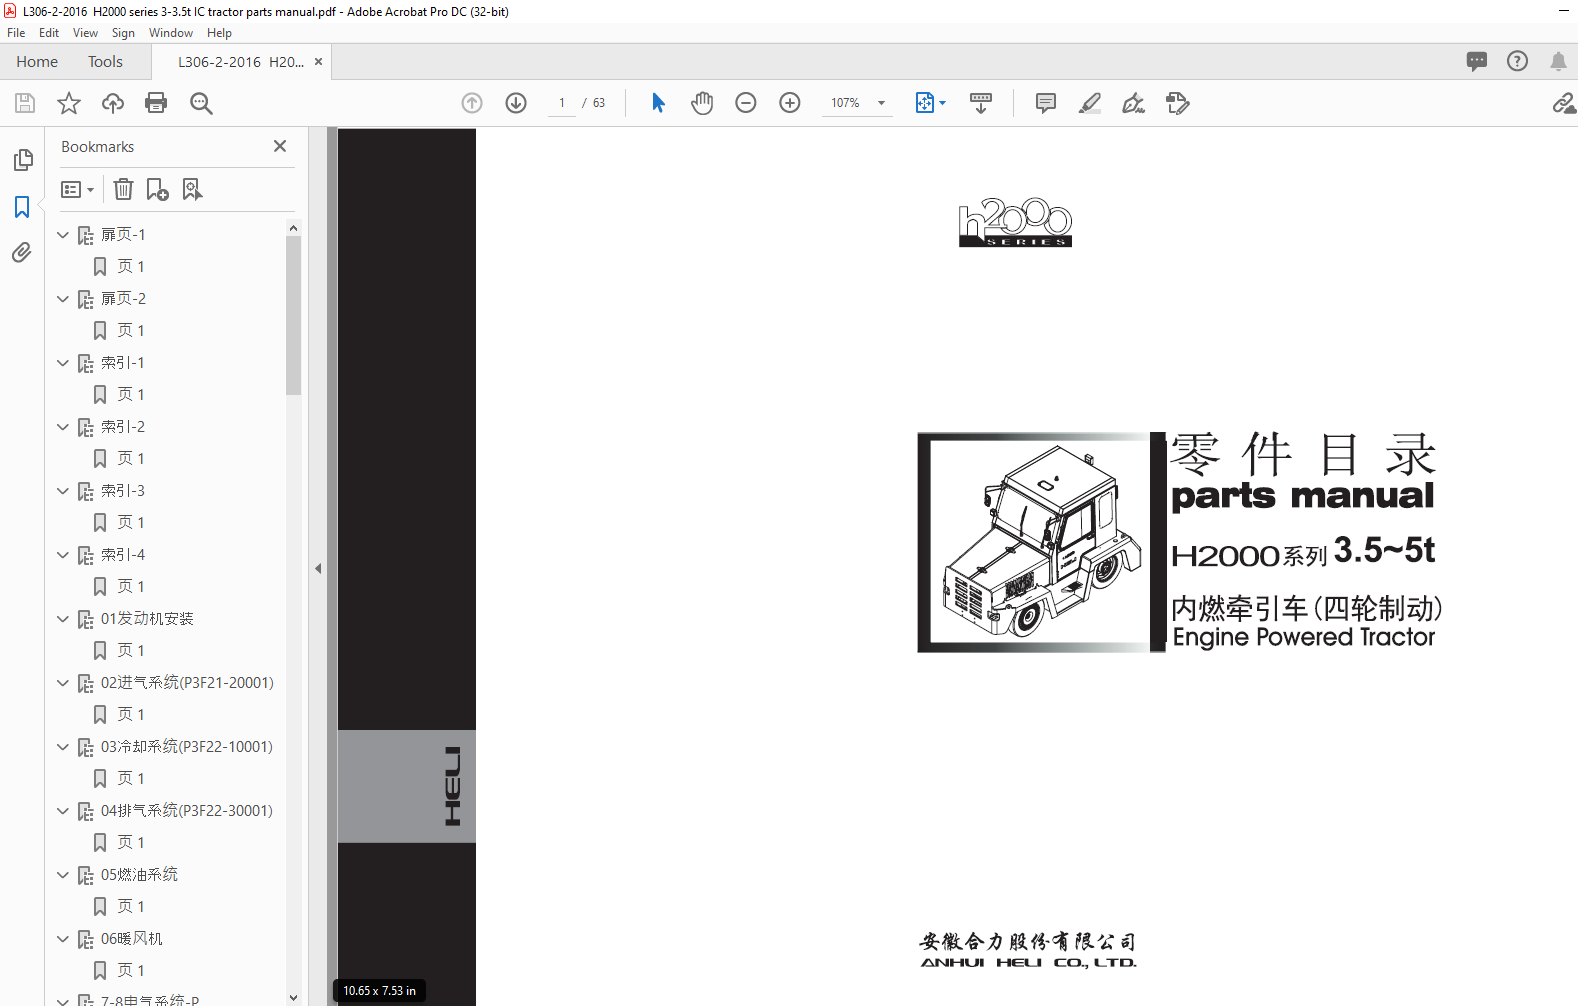Open Help question mark icon

point(1517,61)
